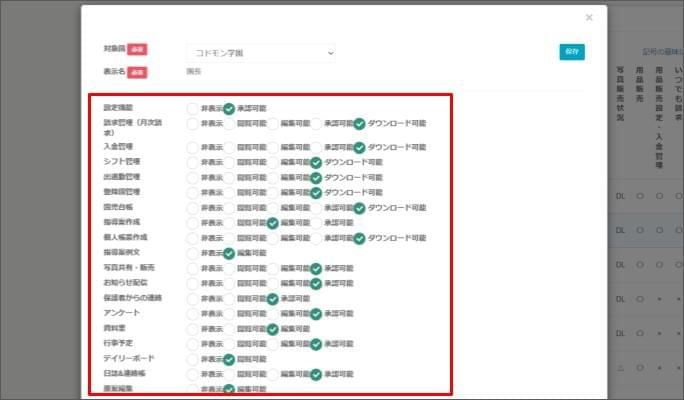The height and width of the screenshot is (400, 684).
Task: Select 非表示 for 指導案例文
Action: [193, 254]
